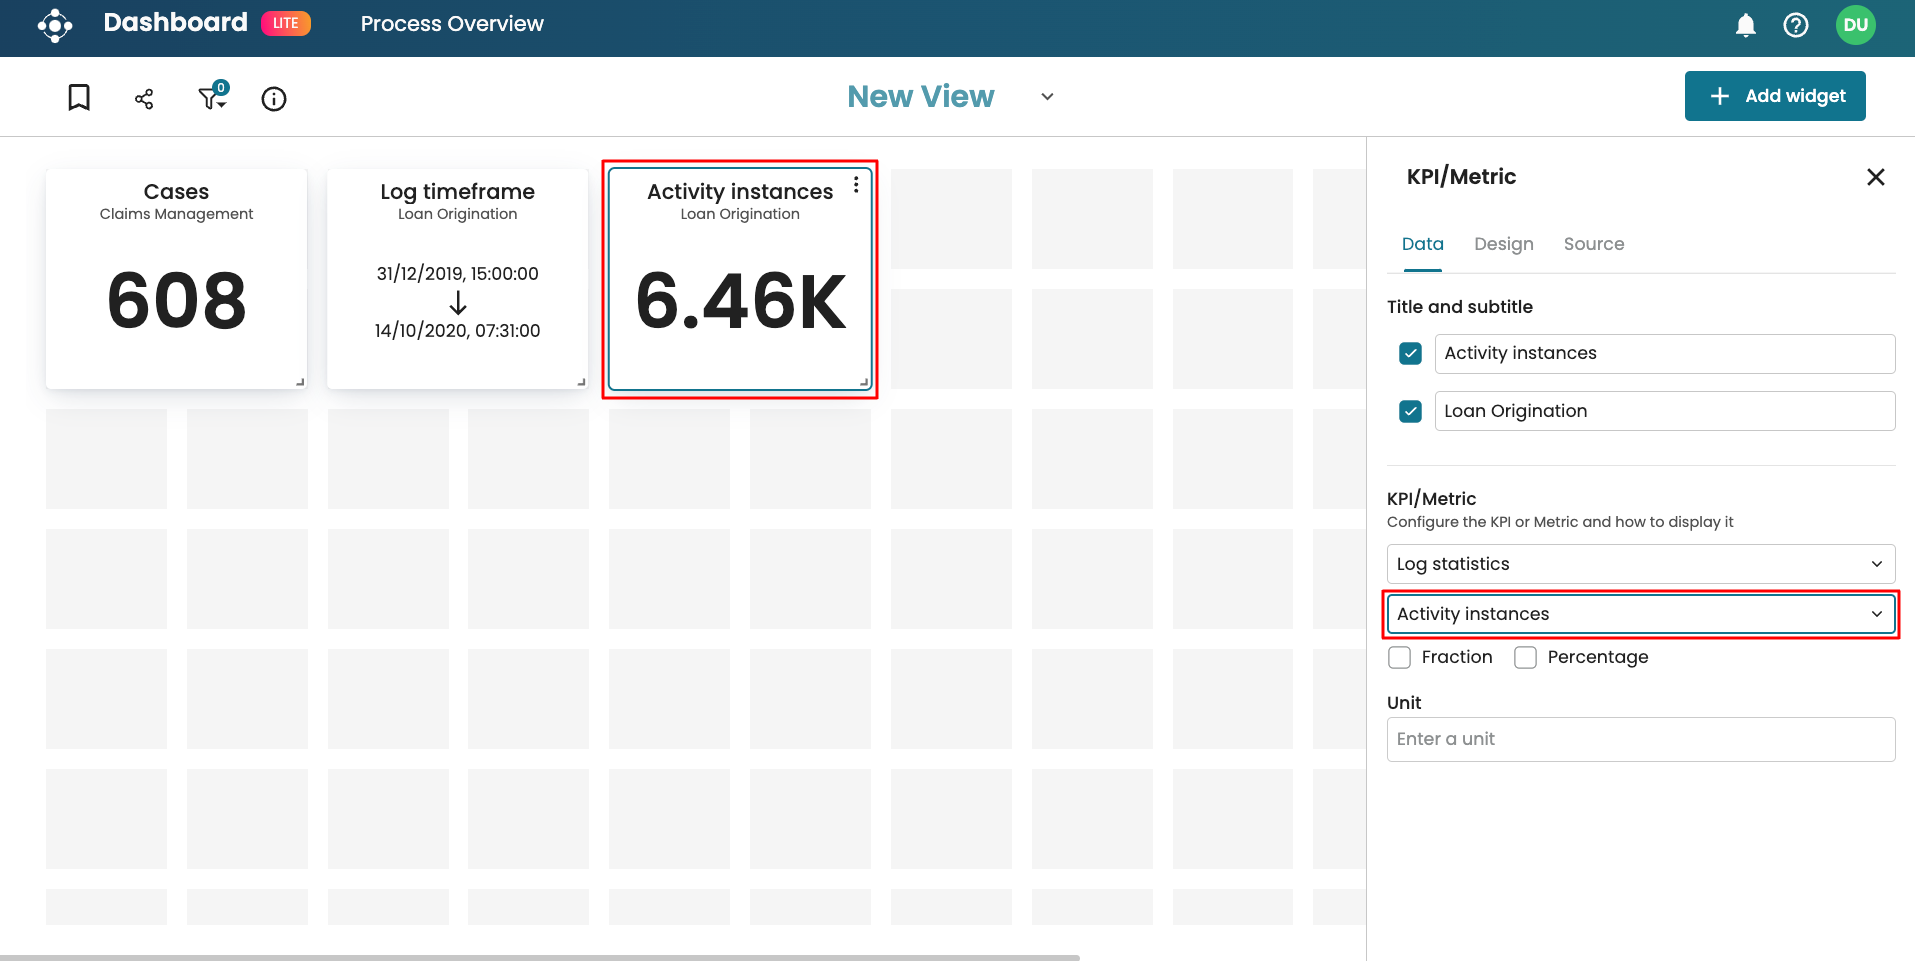This screenshot has width=1915, height=961.
Task: Switch to the Source tab
Action: pos(1593,244)
